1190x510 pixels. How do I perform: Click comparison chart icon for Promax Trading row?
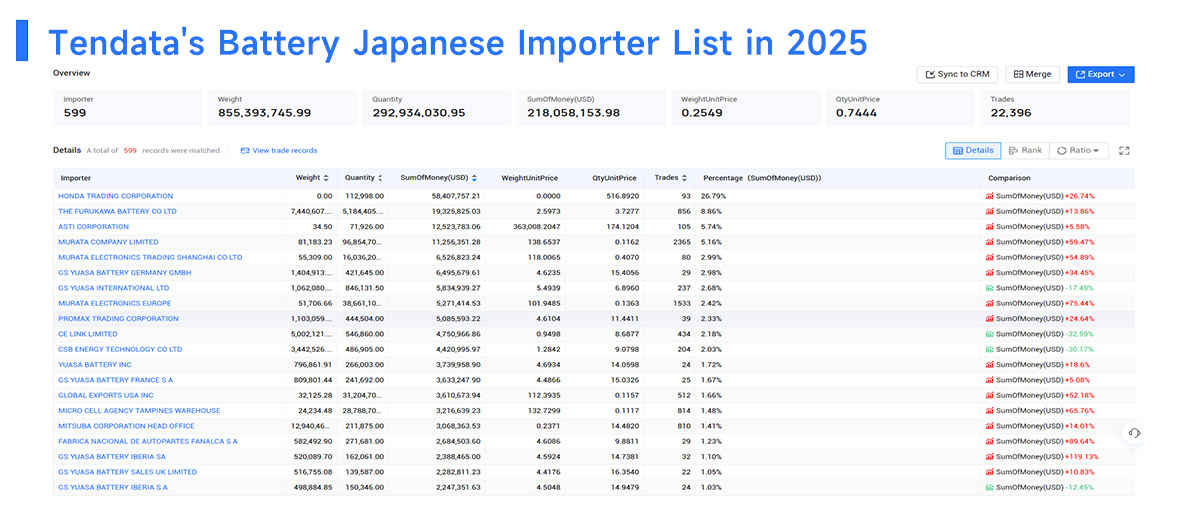pos(990,319)
